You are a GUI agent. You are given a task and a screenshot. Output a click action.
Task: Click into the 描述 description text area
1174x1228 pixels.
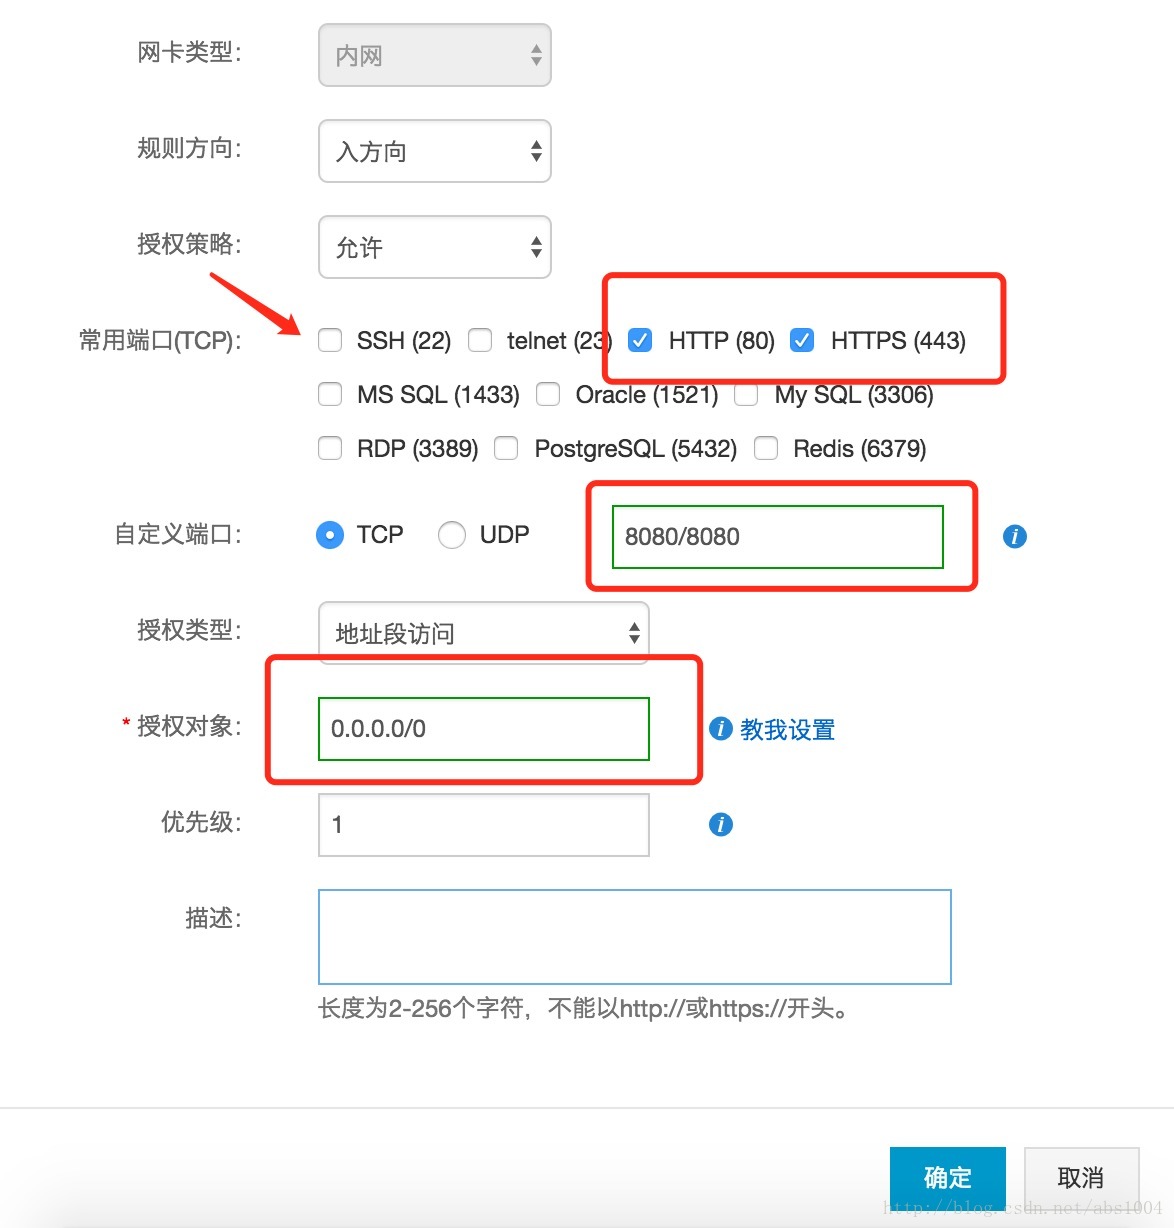click(x=635, y=937)
